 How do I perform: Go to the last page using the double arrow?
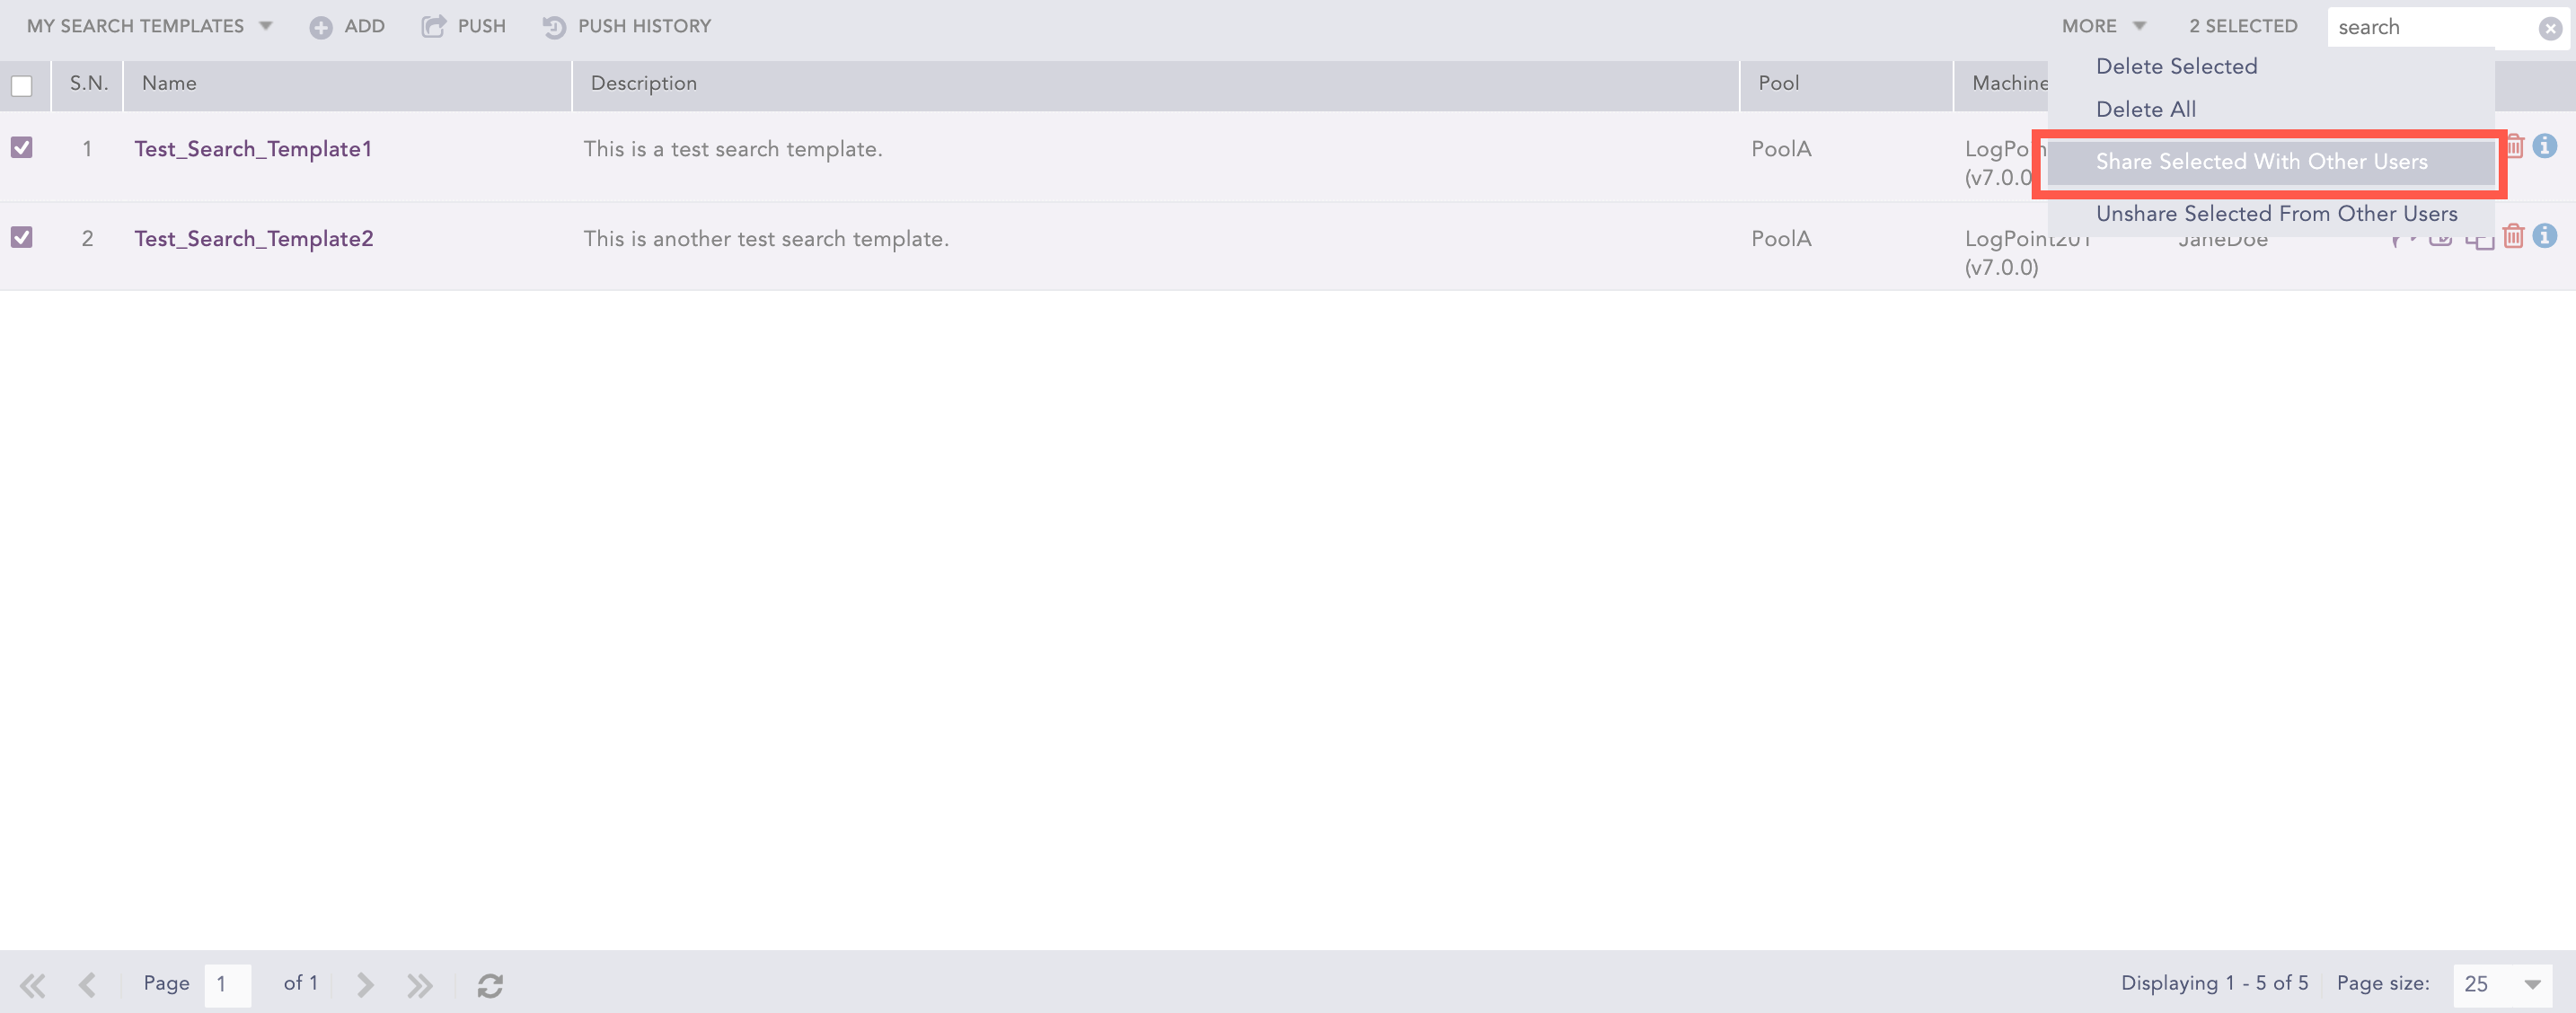coord(420,985)
